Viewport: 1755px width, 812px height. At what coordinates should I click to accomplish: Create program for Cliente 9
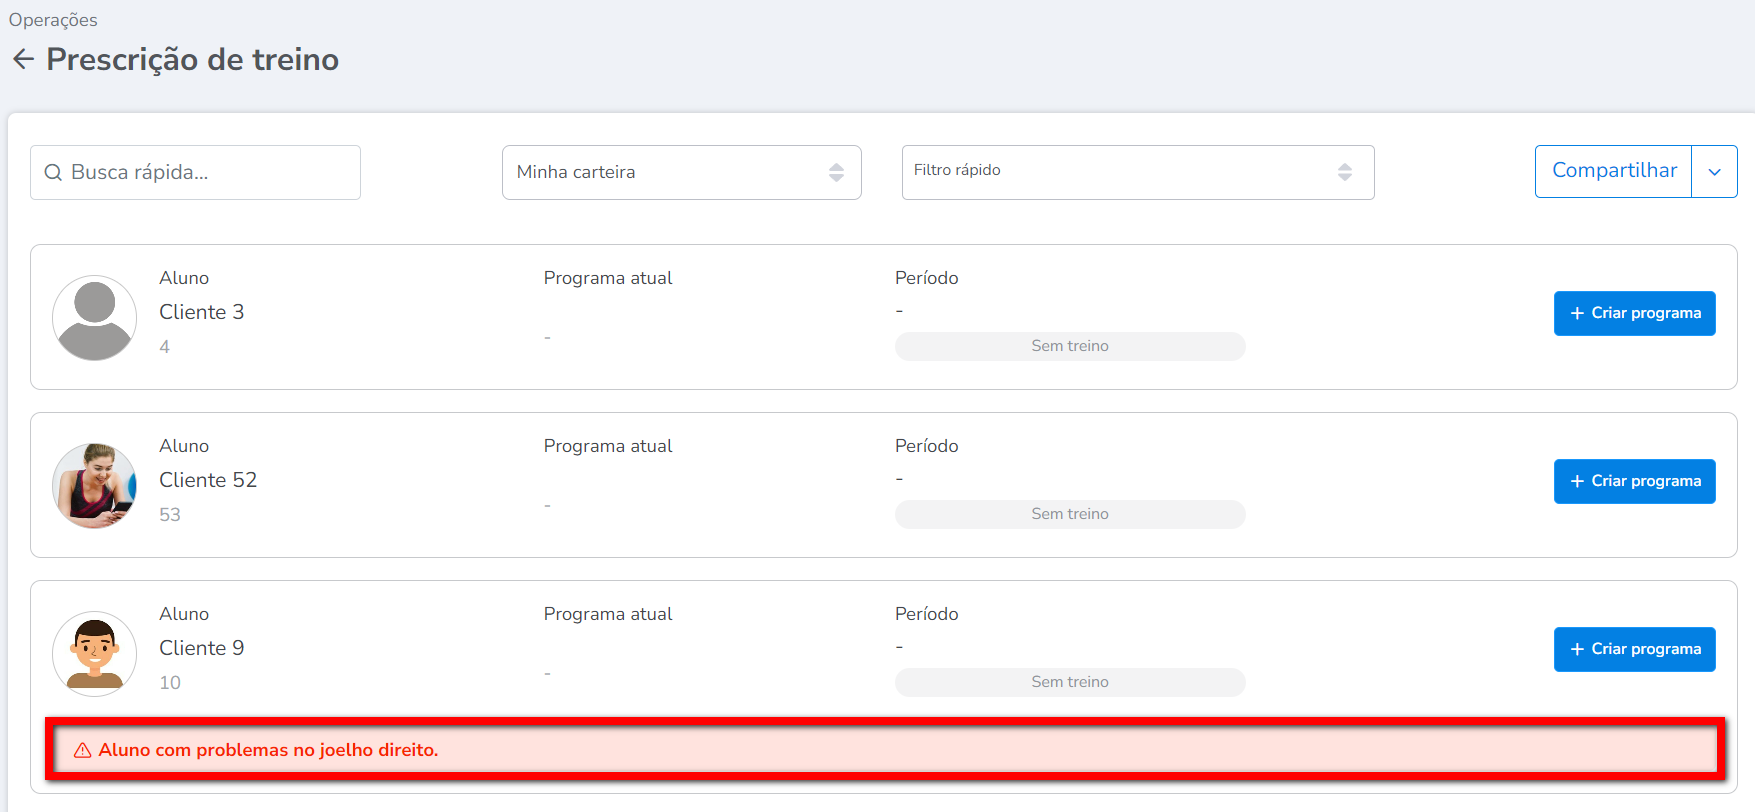[1634, 649]
